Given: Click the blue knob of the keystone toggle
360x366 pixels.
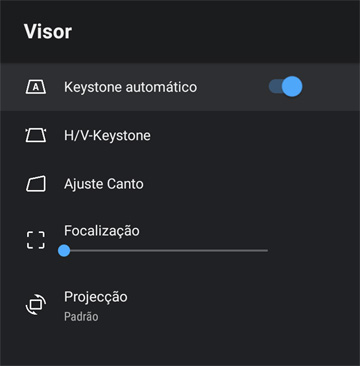Looking at the screenshot, I should 292,87.
